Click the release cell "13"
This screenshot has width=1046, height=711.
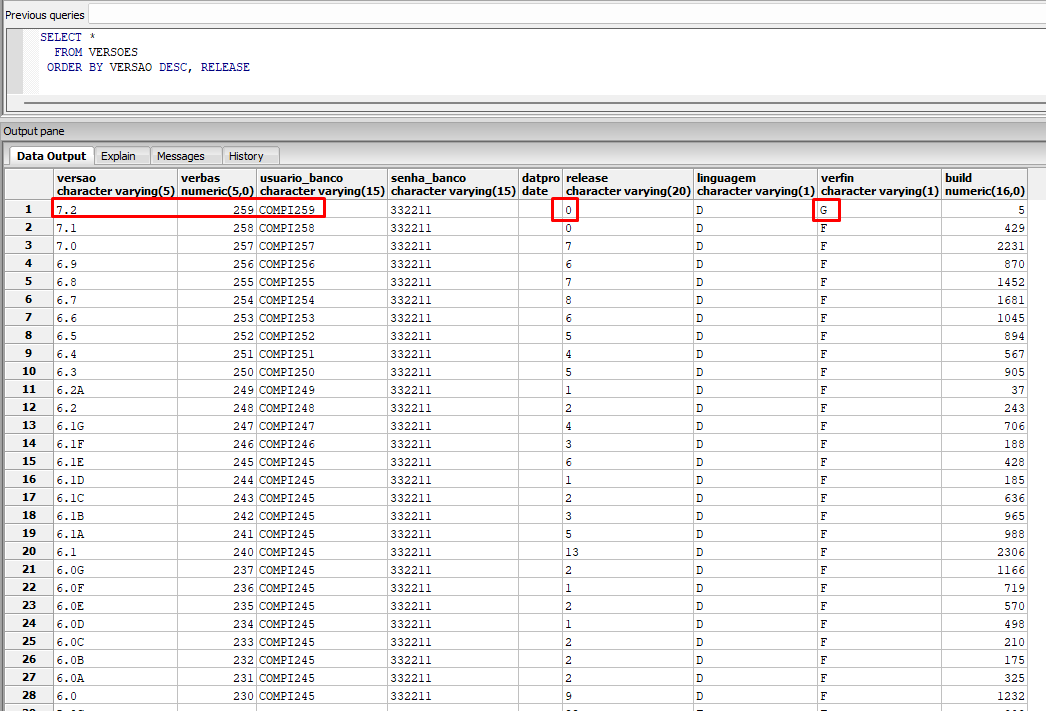click(628, 552)
